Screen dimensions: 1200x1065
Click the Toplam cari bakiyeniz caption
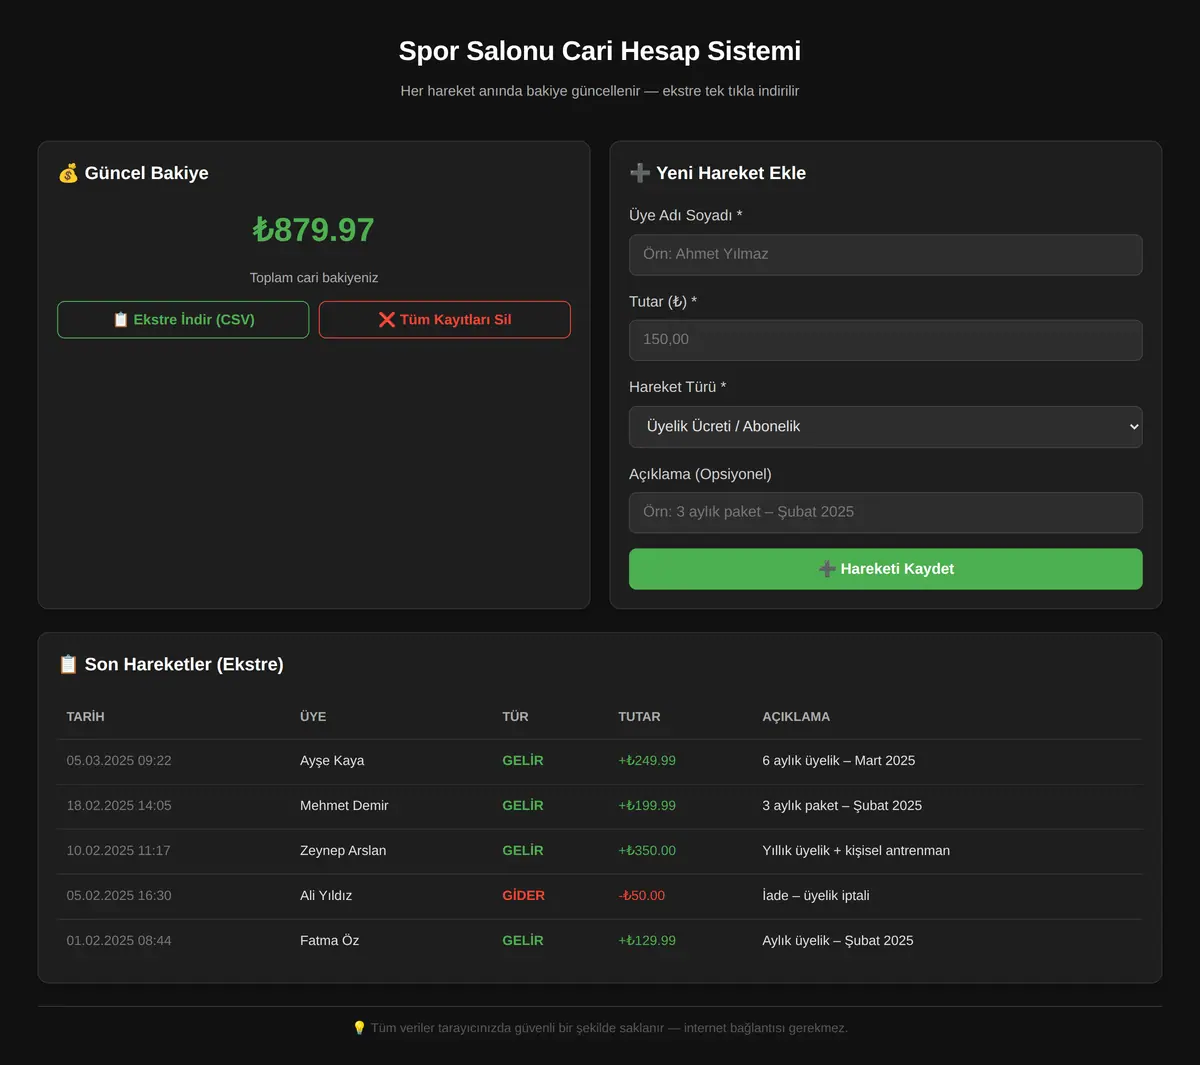point(314,278)
